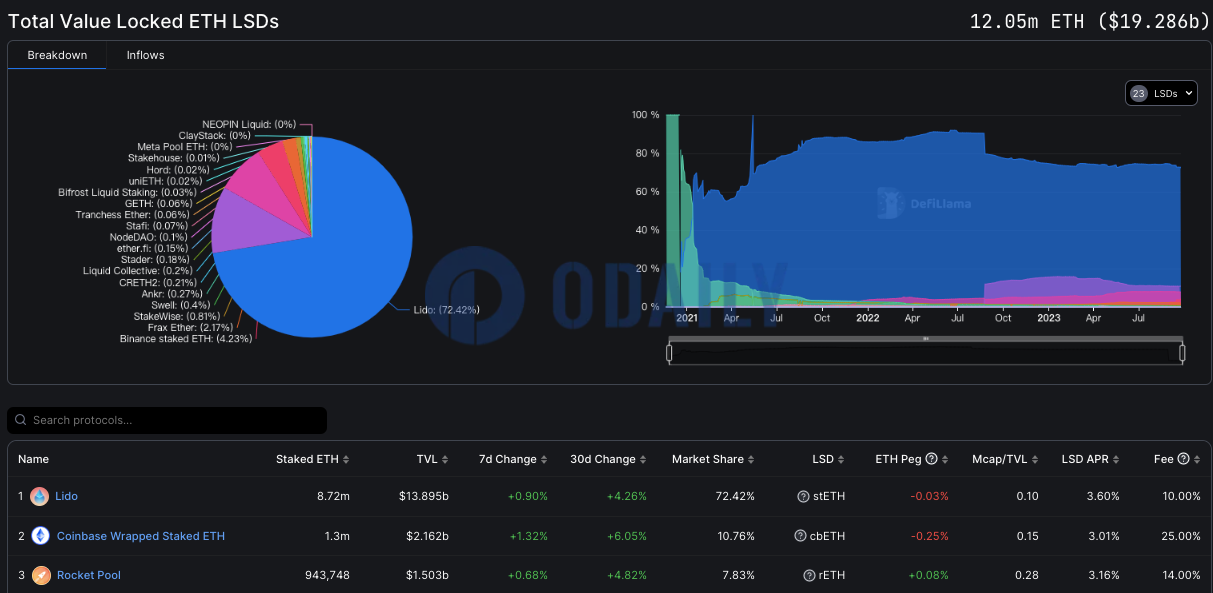Viewport: 1213px width, 593px height.
Task: Open the LSDs selector dropdown
Action: (x=1161, y=93)
